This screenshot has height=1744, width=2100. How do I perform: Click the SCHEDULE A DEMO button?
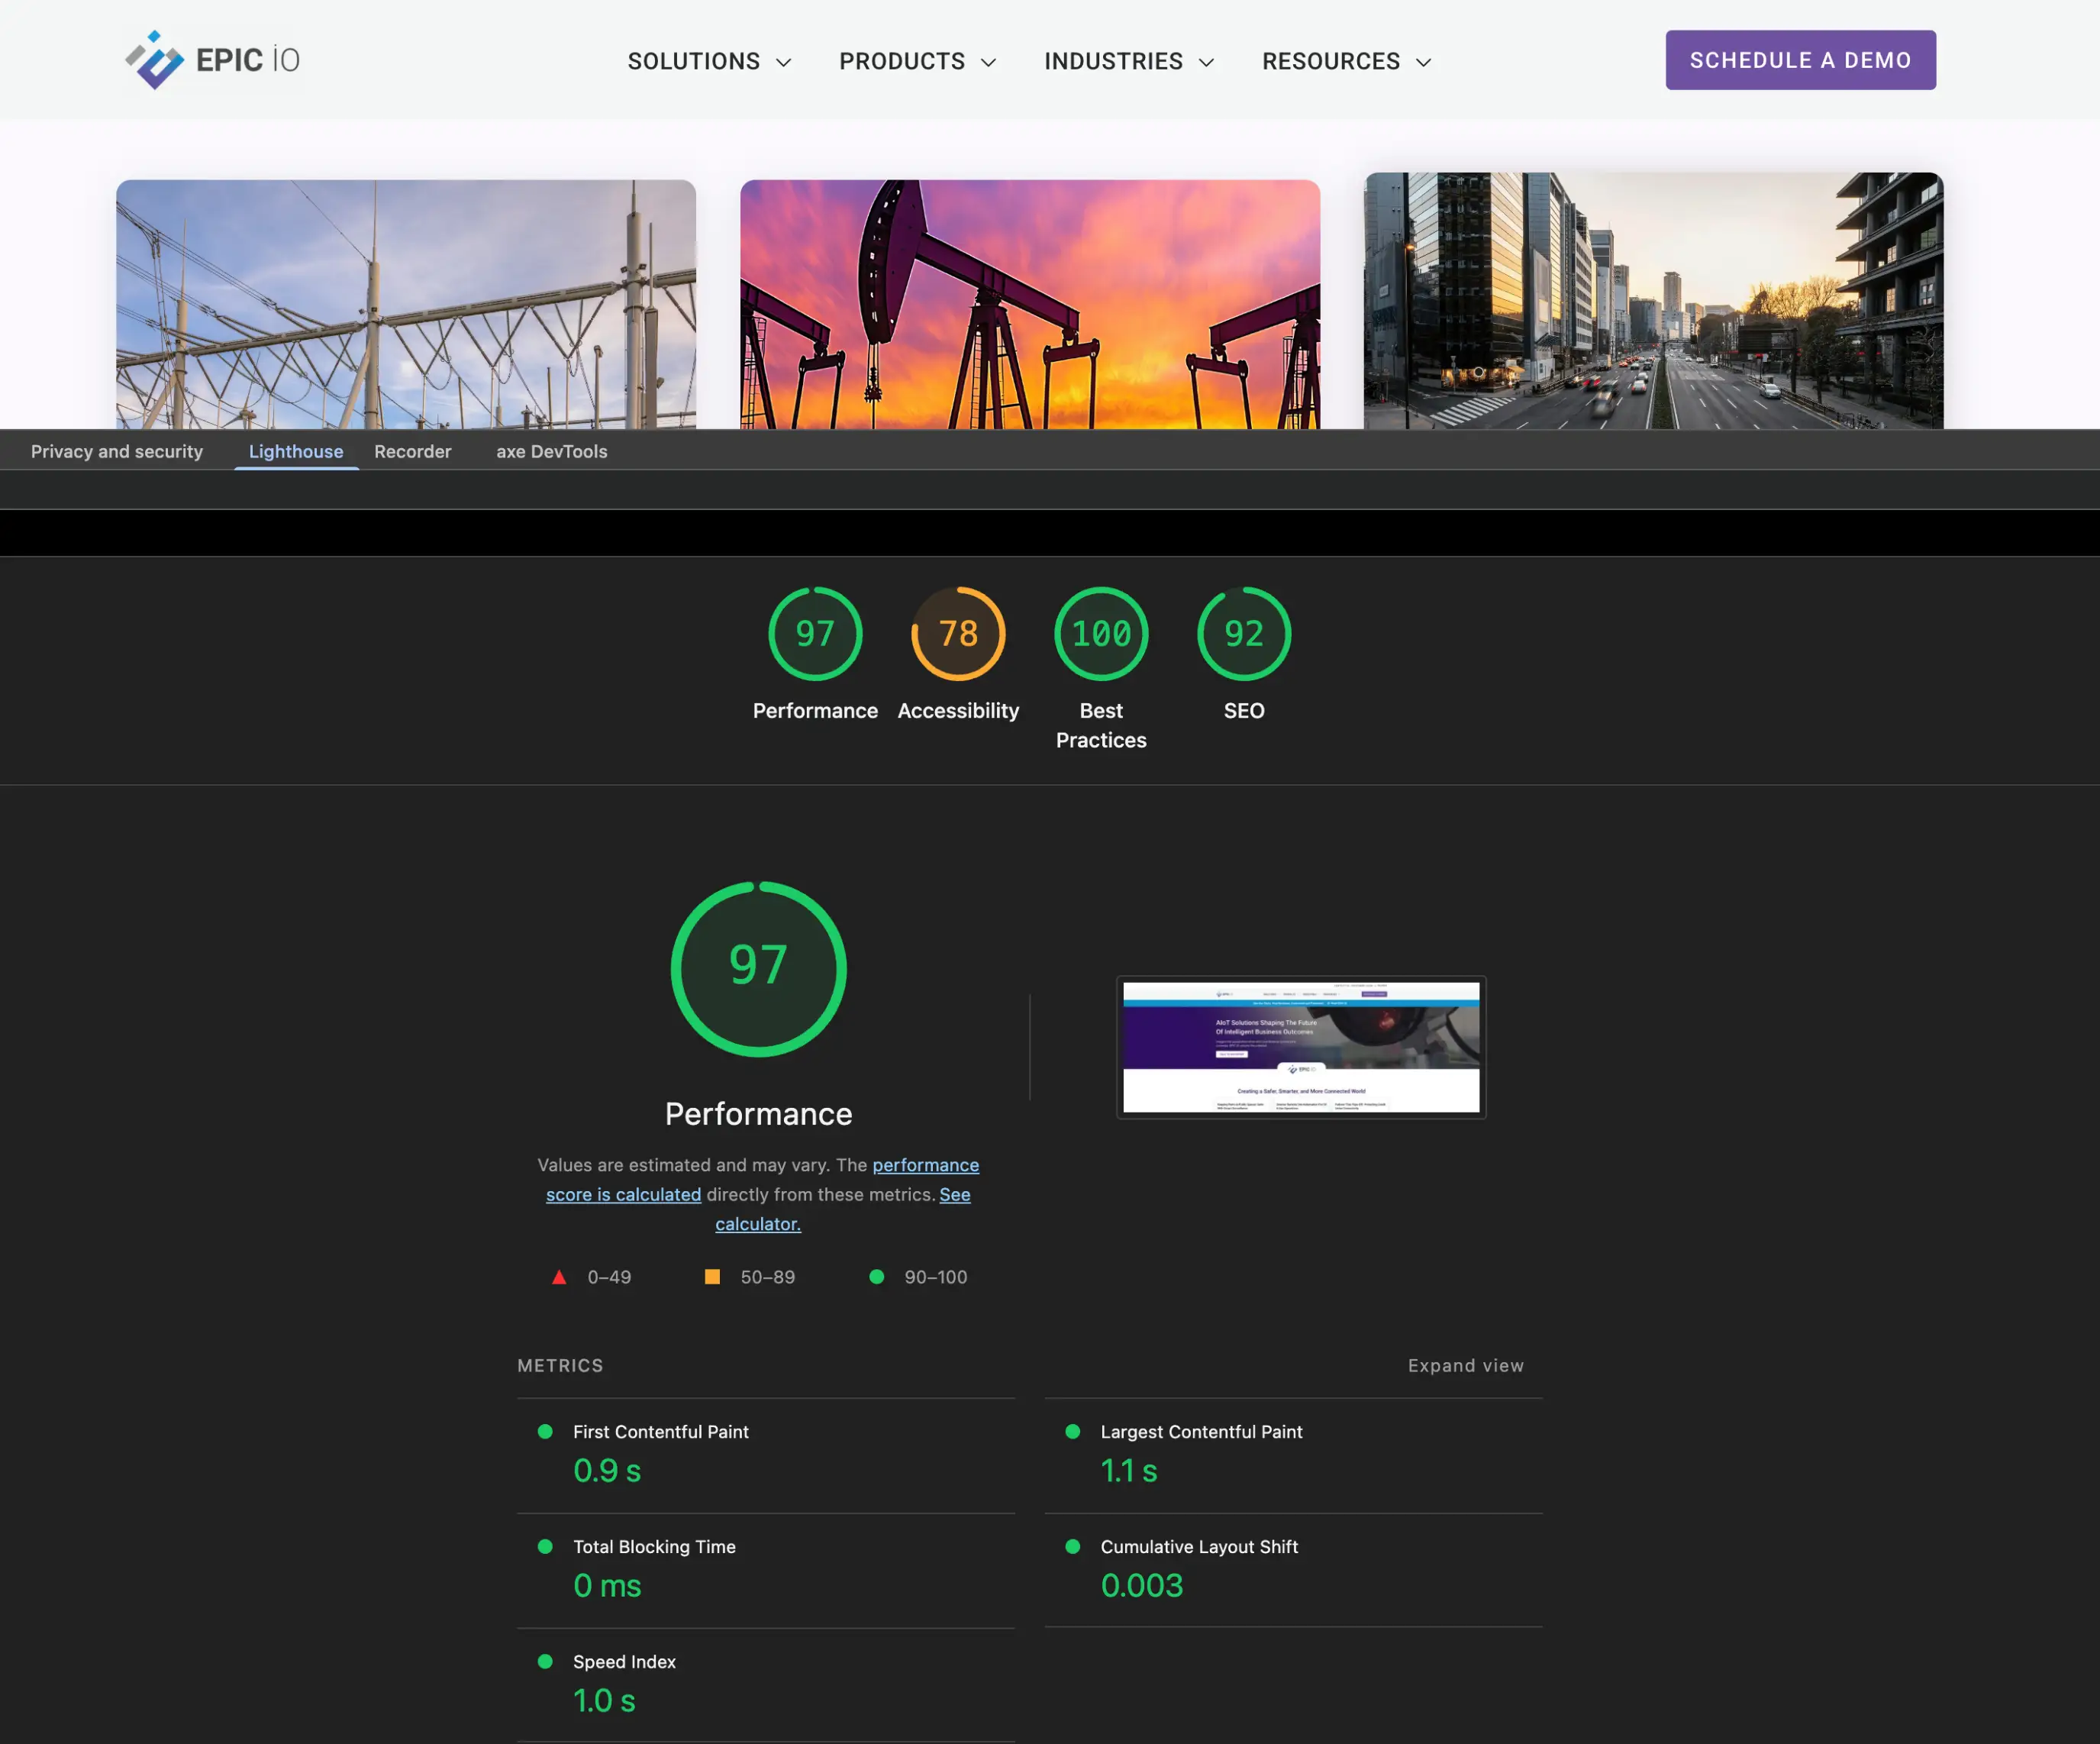1800,60
